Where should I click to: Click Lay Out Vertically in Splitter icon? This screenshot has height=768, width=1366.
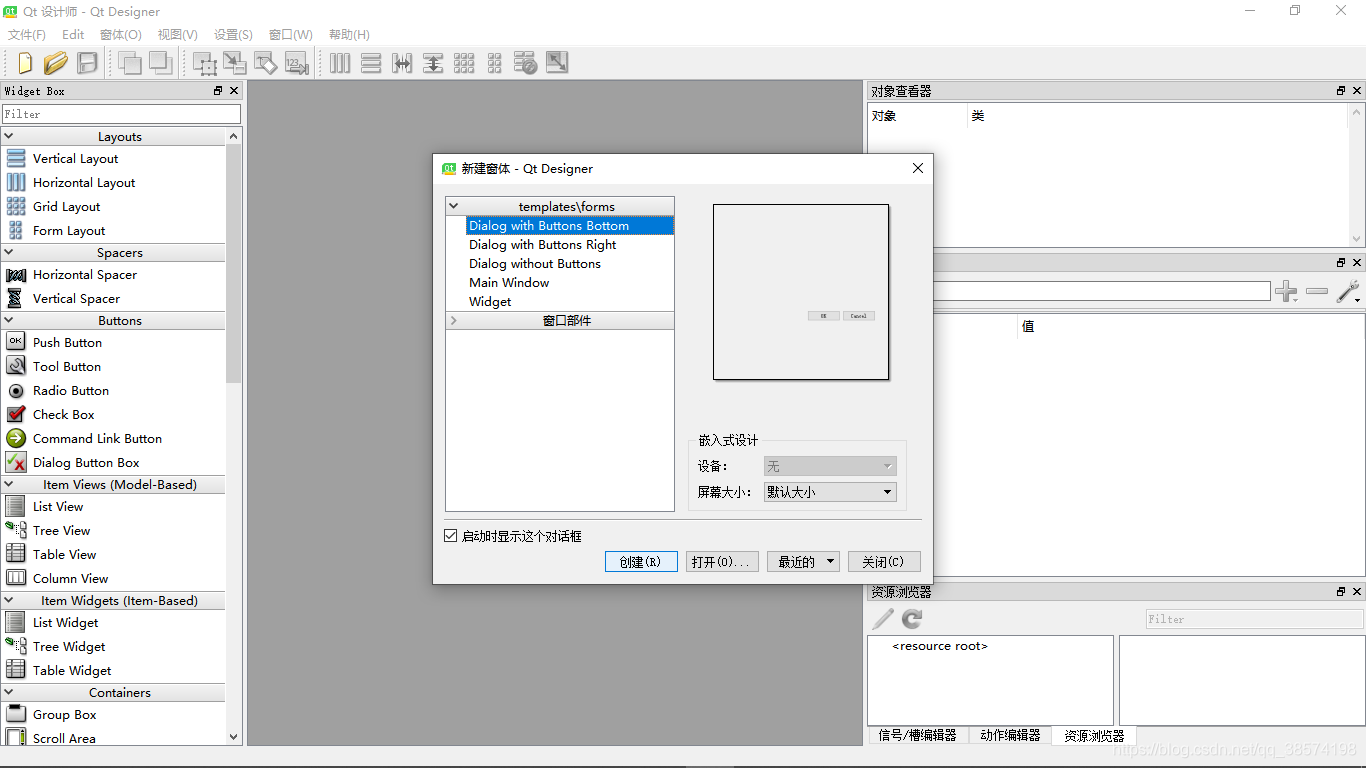[433, 63]
